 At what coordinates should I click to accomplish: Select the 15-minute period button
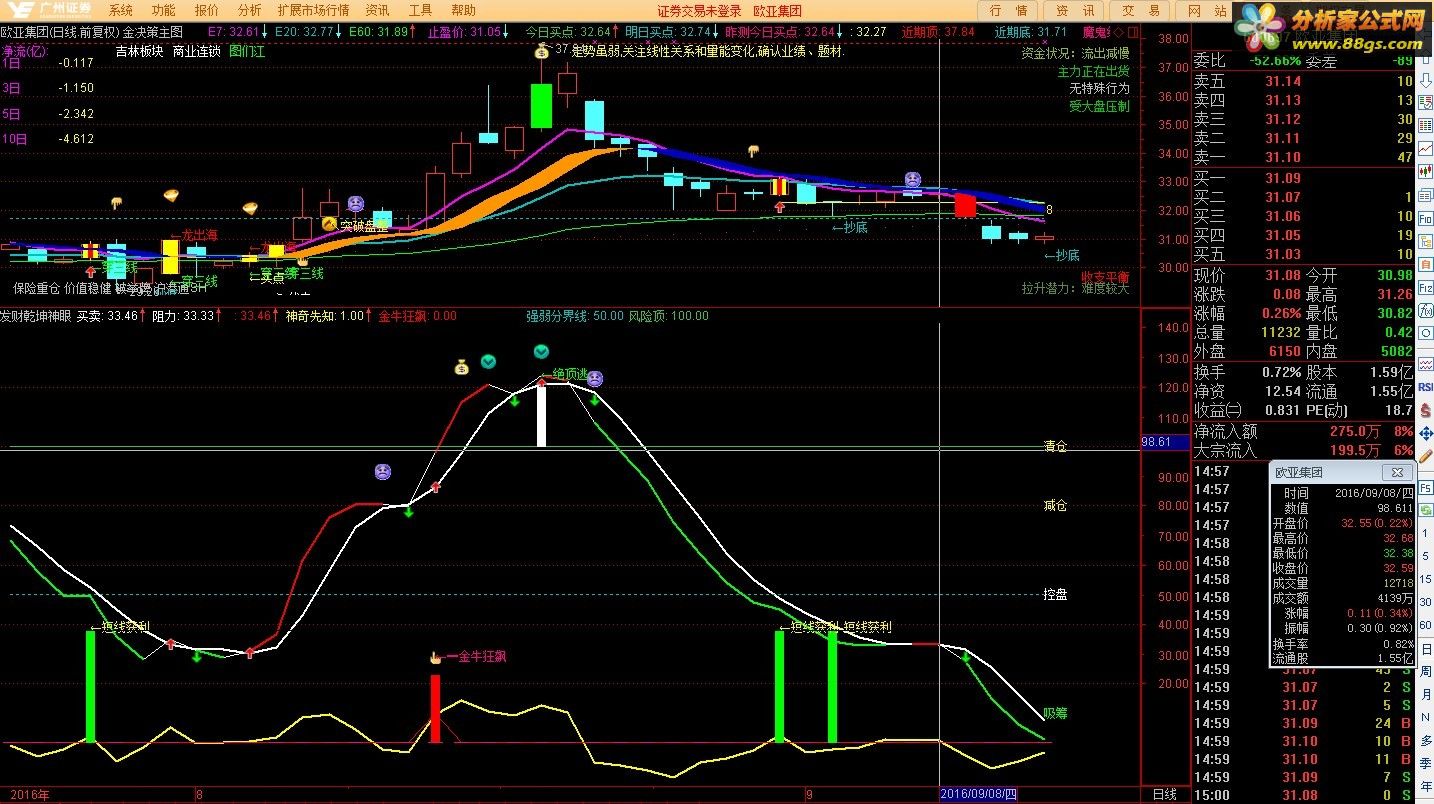1426,579
